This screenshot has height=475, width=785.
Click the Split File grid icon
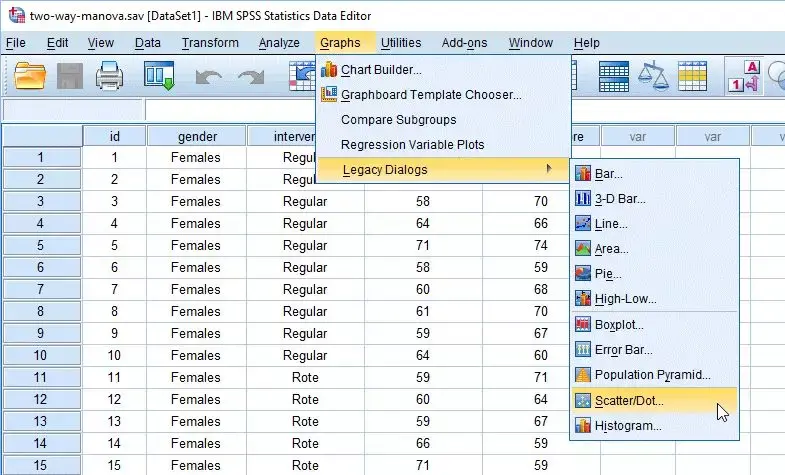click(614, 77)
